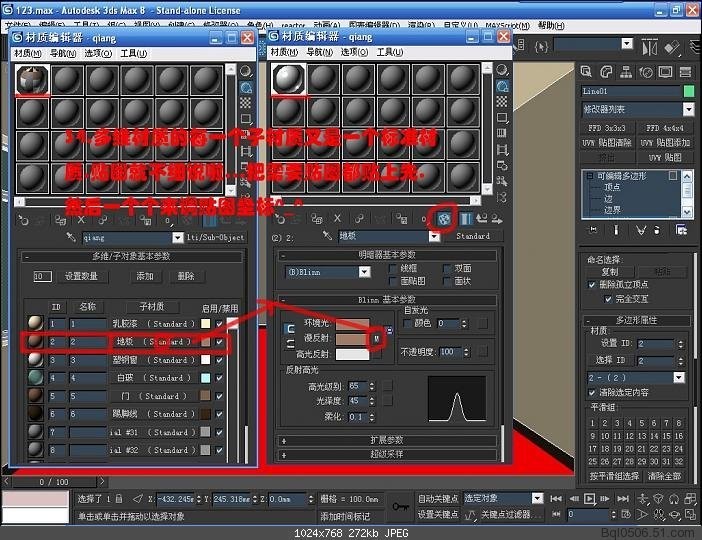The width and height of the screenshot is (702, 540).
Task: Assign Material to Selection in Standard material editor
Action: tap(317, 219)
